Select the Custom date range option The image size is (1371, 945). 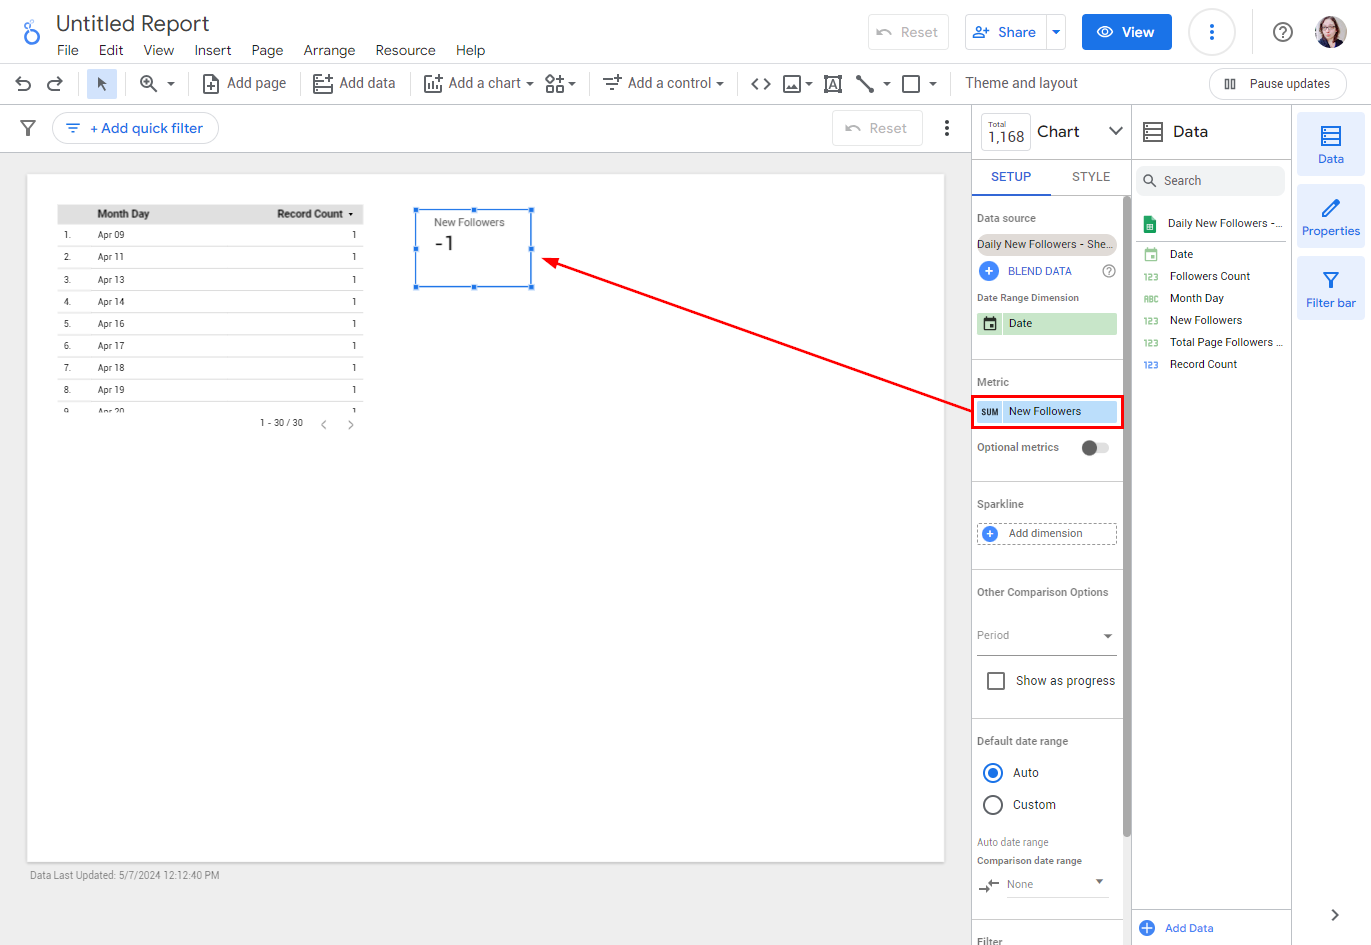[x=993, y=805]
